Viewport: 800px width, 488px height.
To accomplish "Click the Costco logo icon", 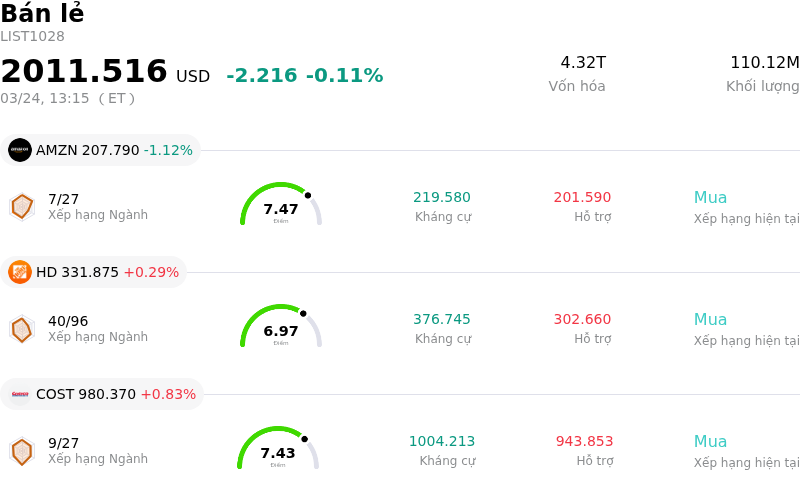I will pyautogui.click(x=20, y=394).
